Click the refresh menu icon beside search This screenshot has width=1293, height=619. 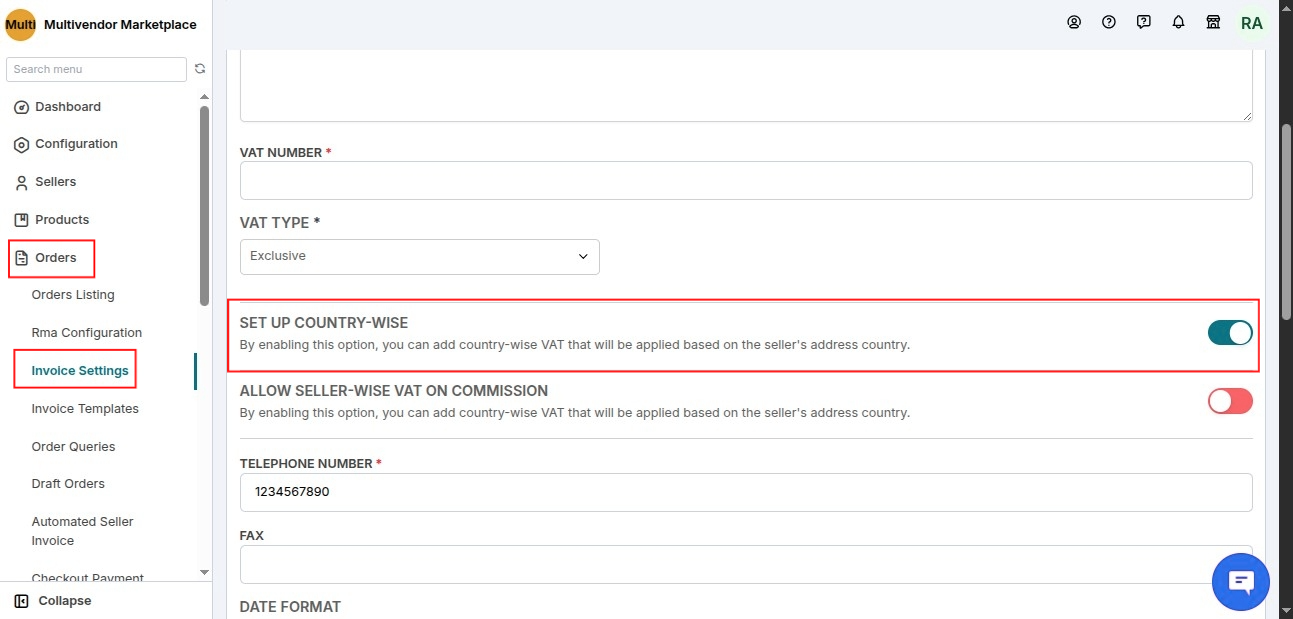pos(200,69)
